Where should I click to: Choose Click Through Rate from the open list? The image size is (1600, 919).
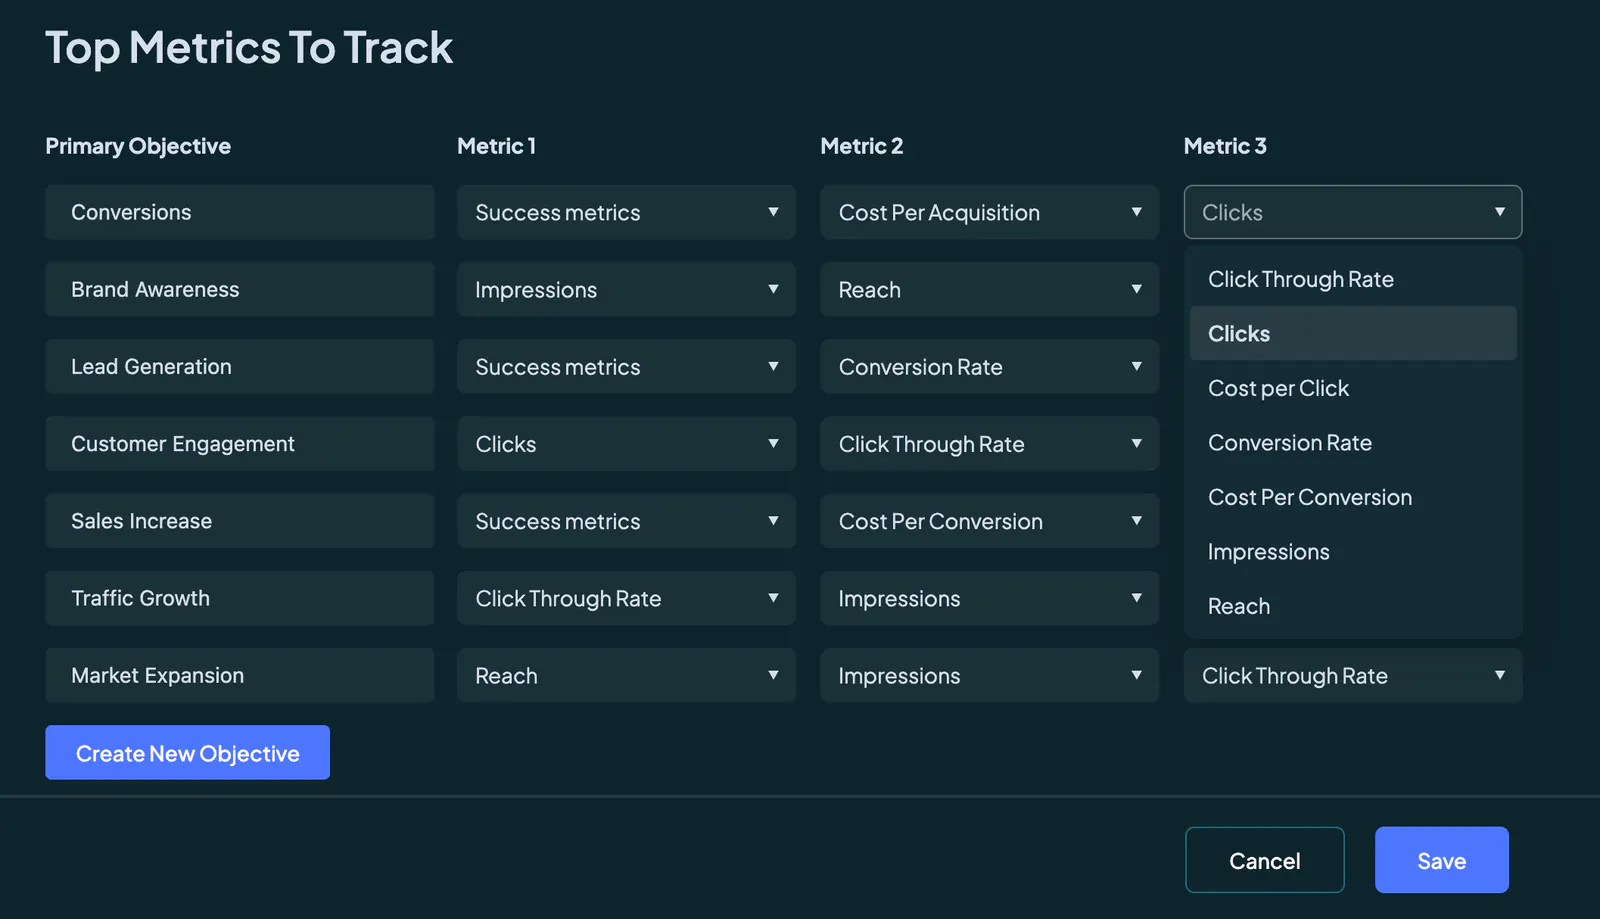pos(1353,279)
